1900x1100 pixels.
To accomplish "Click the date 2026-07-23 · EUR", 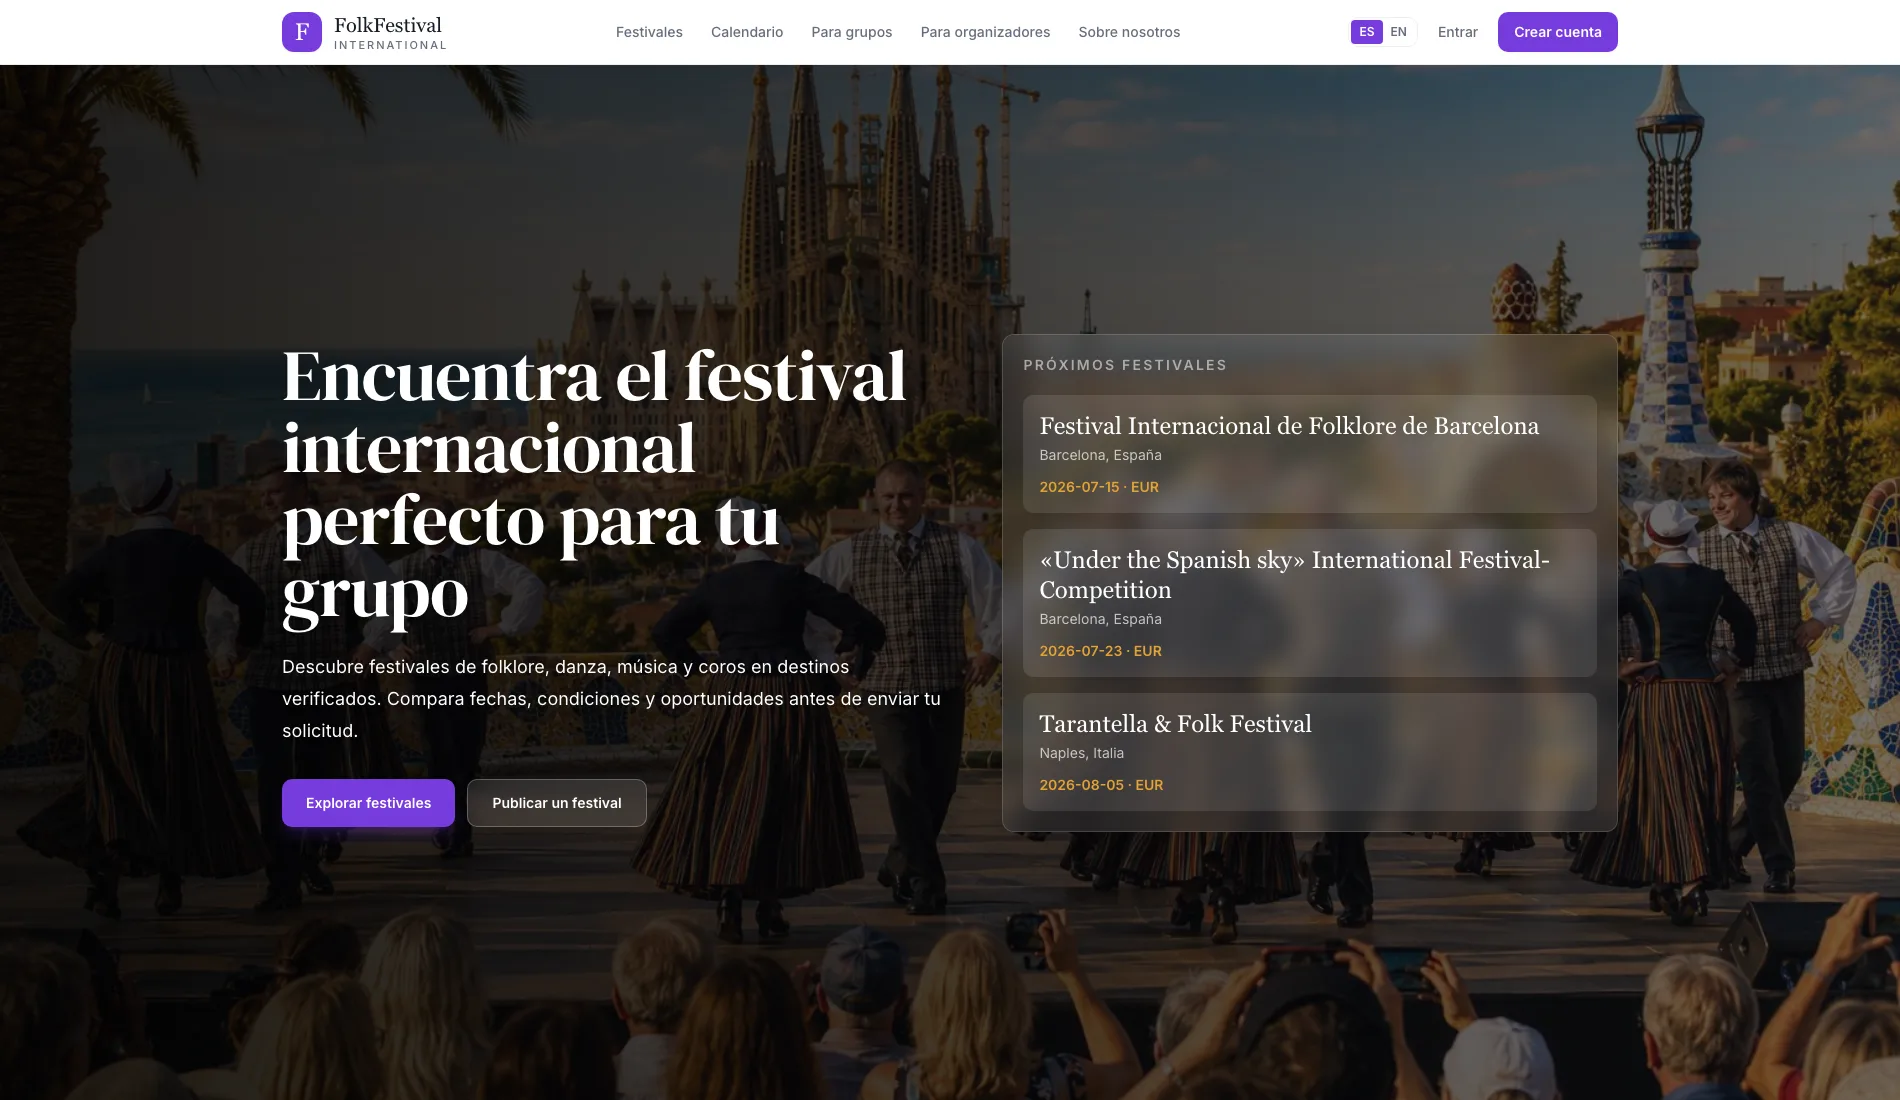I will pyautogui.click(x=1100, y=651).
